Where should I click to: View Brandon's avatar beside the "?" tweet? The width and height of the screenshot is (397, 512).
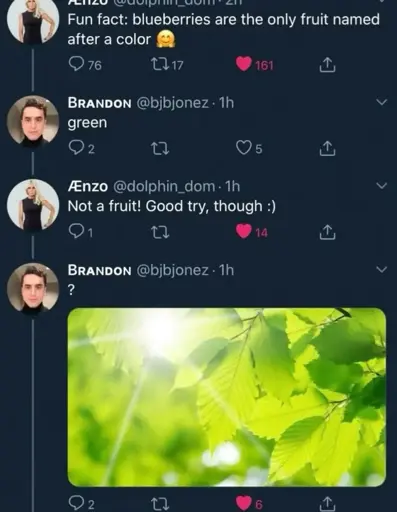[33, 288]
